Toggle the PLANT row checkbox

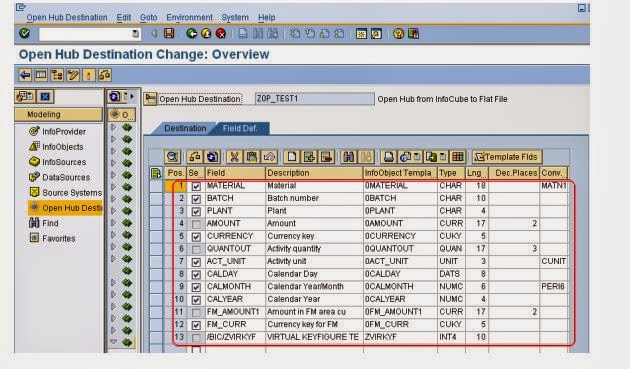click(196, 211)
